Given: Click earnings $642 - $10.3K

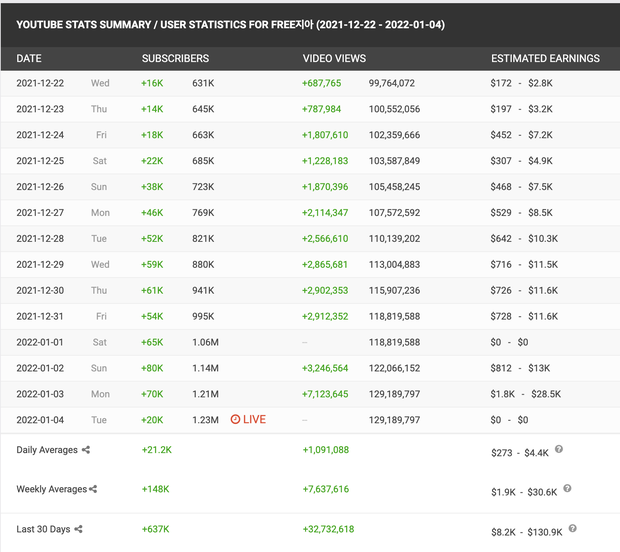Looking at the screenshot, I should point(524,238).
